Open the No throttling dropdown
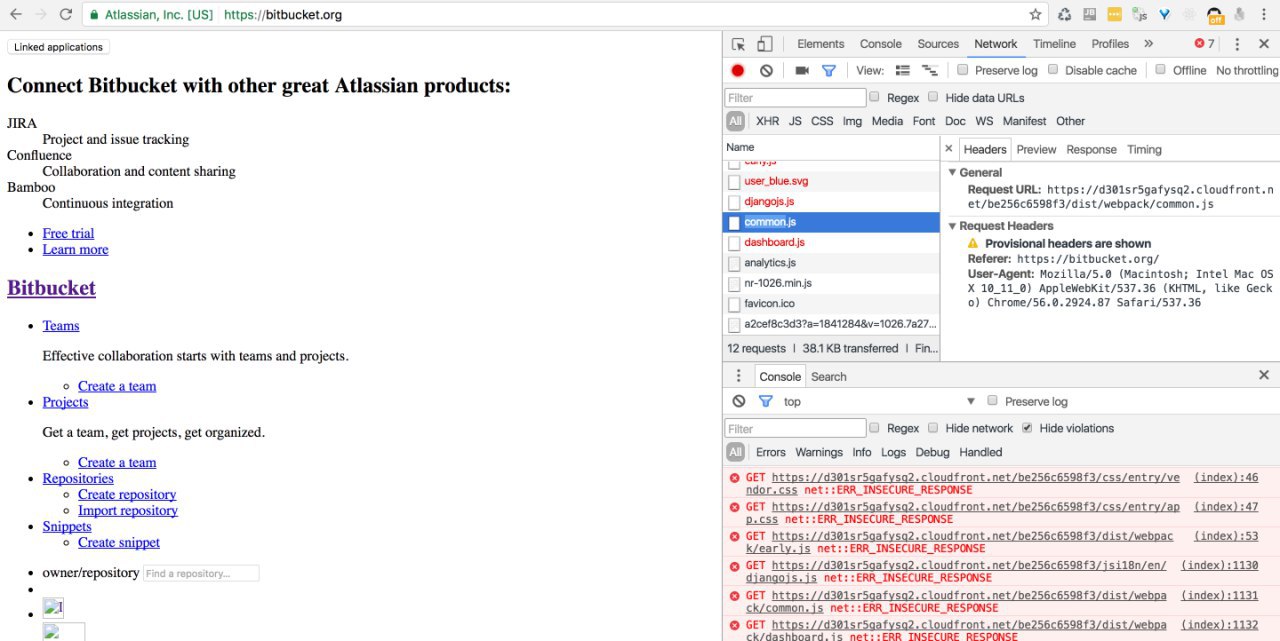This screenshot has width=1280, height=641. coord(1246,71)
